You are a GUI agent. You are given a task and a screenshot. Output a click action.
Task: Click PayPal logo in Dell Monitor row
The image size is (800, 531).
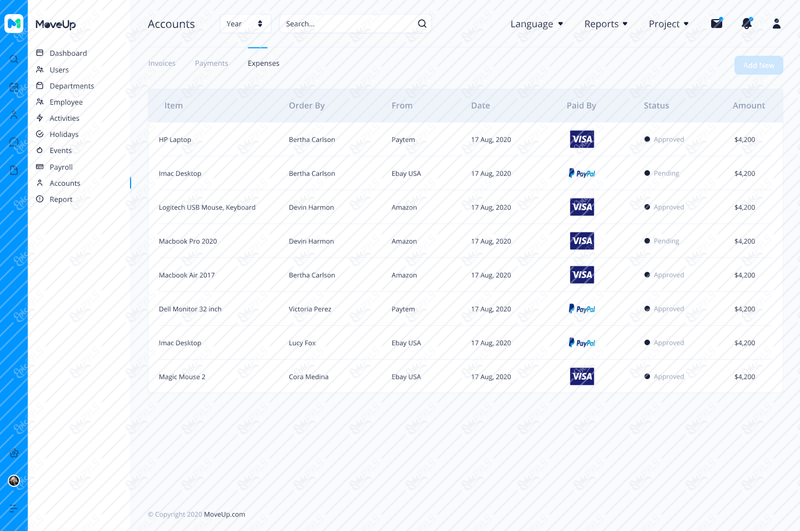(x=582, y=309)
